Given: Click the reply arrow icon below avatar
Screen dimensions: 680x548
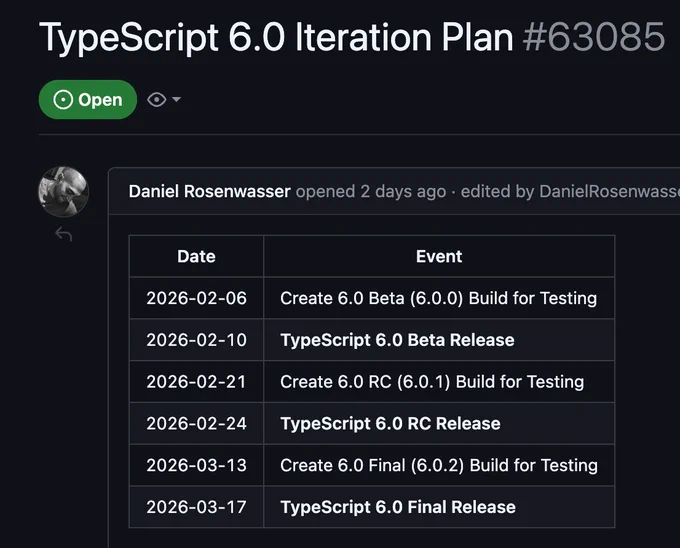Looking at the screenshot, I should (x=63, y=234).
